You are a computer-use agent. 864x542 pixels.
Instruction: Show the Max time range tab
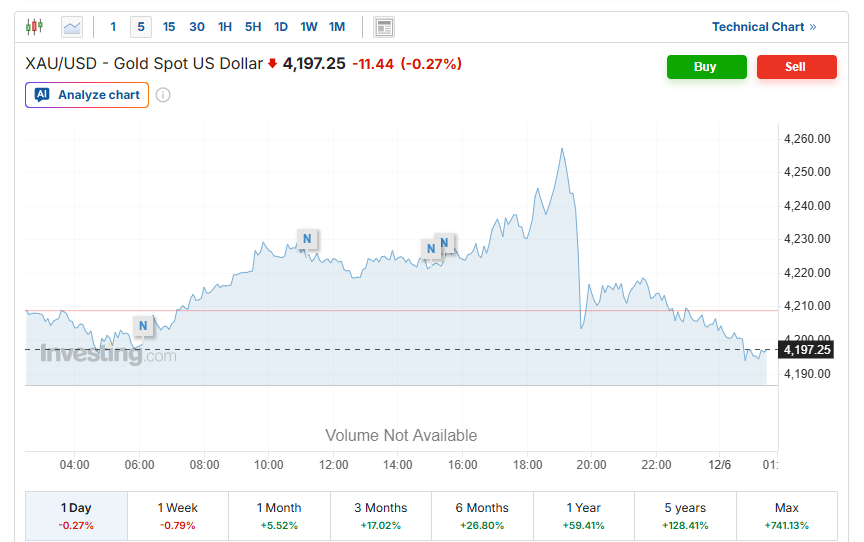tap(786, 515)
